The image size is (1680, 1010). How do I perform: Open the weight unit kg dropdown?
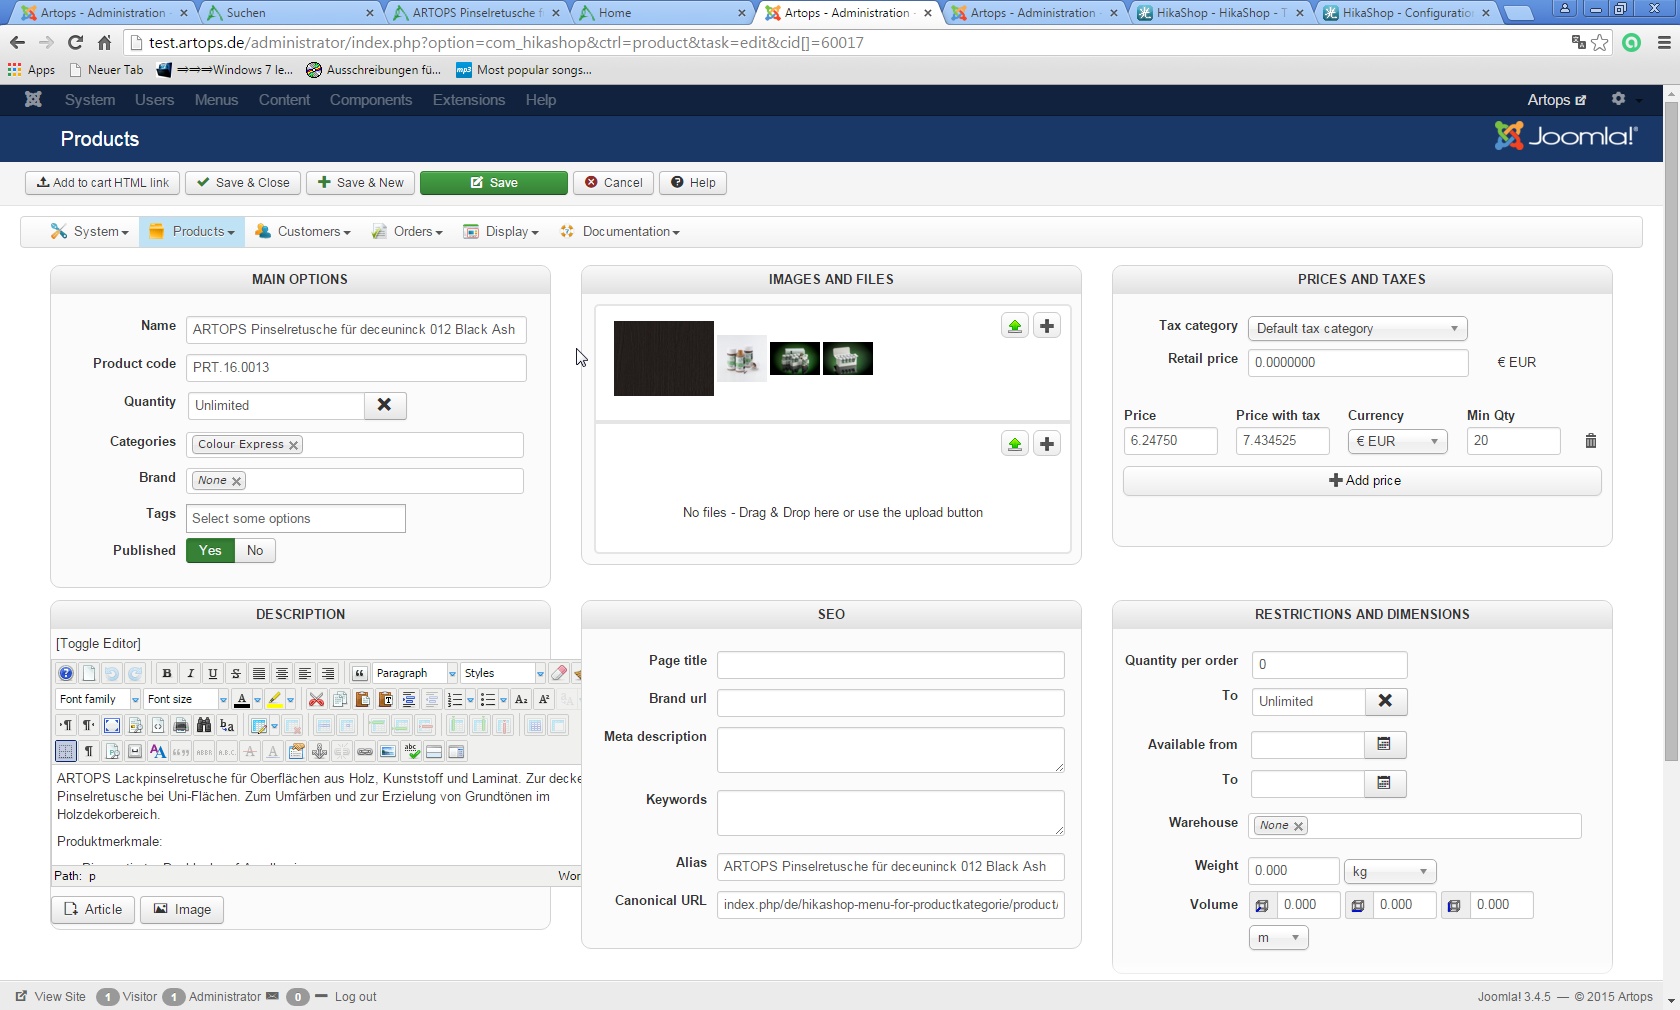1390,872
